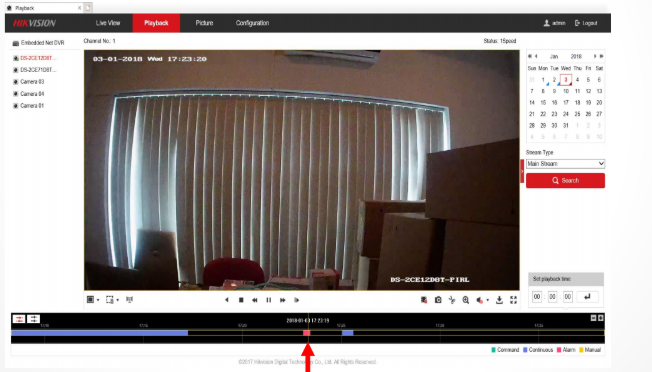The width and height of the screenshot is (652, 372).
Task: Click the second timeline mode button beside the red one
Action: [x=33, y=319]
